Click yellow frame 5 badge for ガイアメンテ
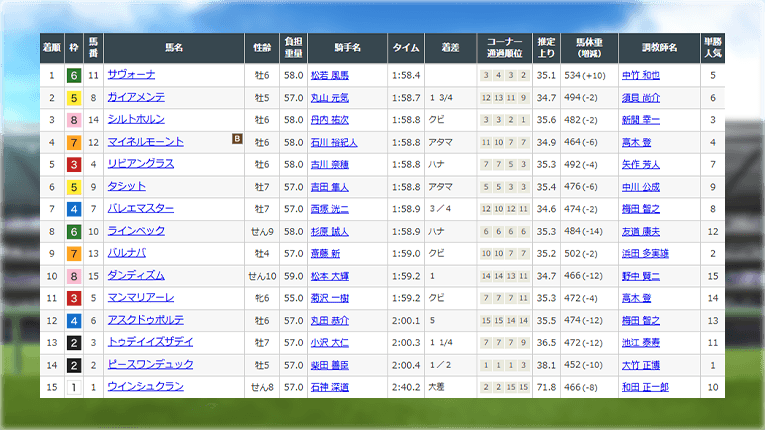The image size is (765, 430). pos(74,98)
